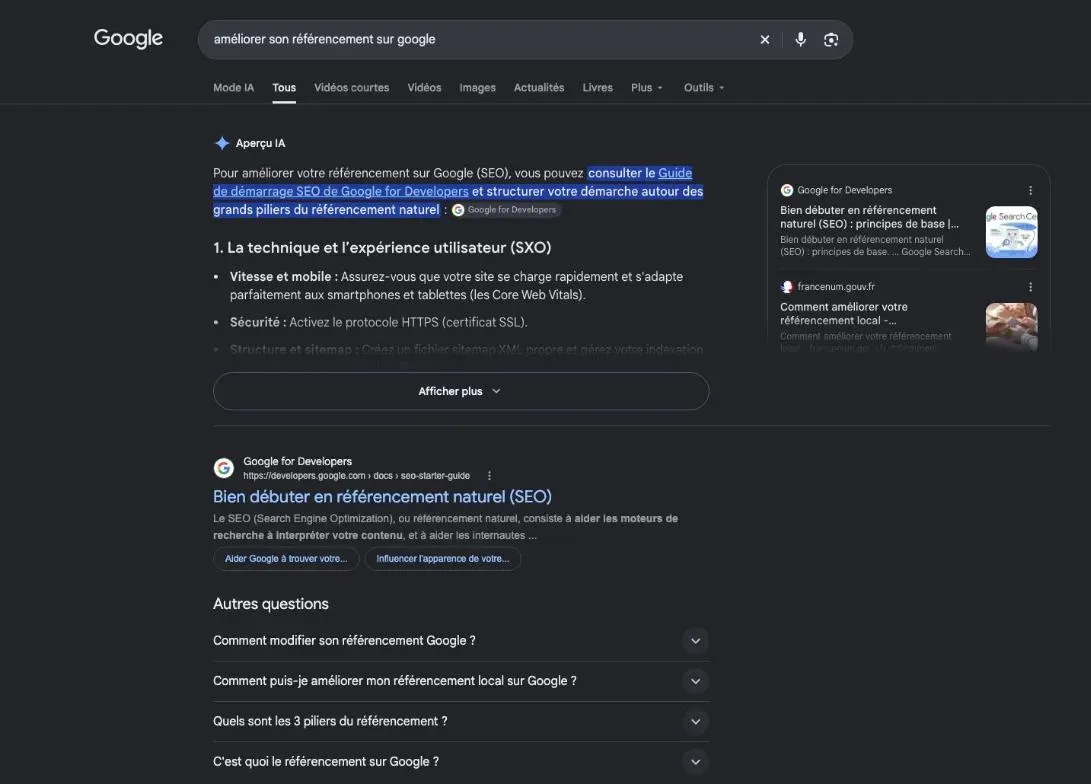This screenshot has width=1091, height=784.
Task: Open the Livres tab
Action: (598, 88)
